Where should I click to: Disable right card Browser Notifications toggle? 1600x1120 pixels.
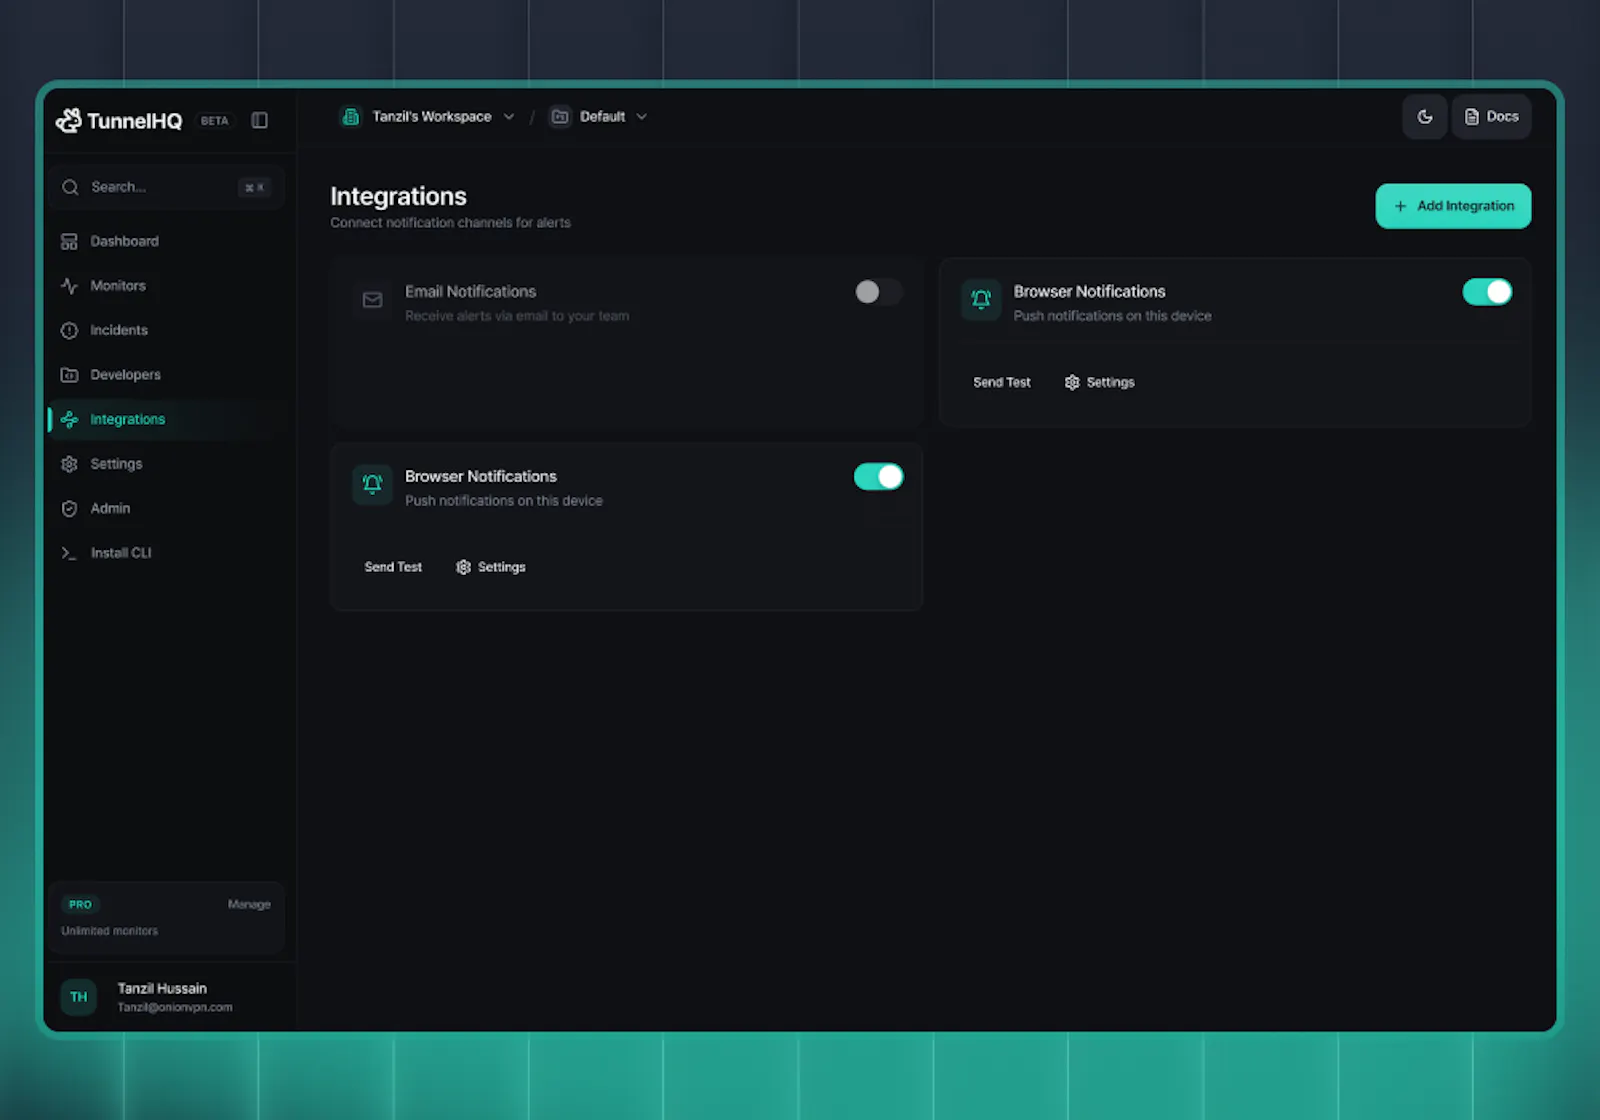coord(1487,291)
